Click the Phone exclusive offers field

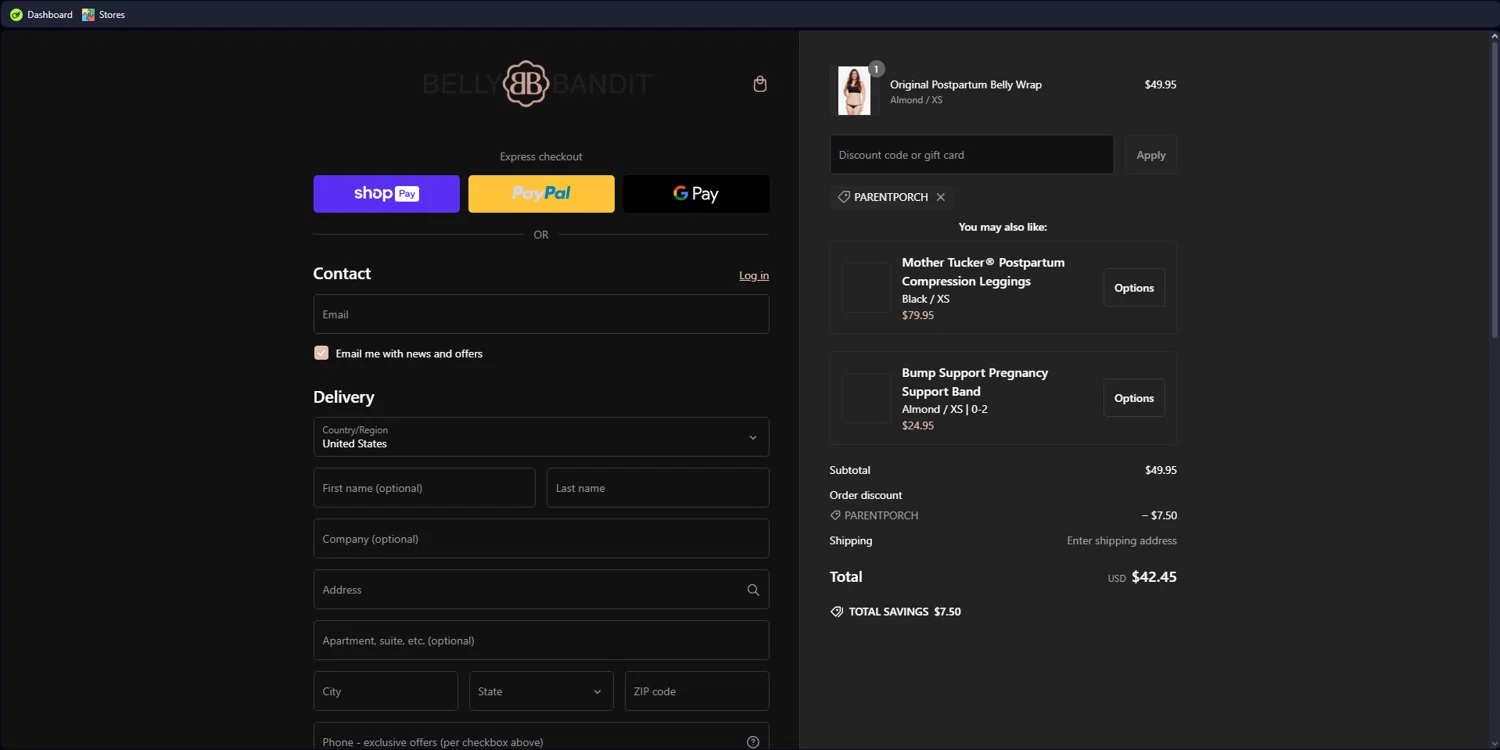541,738
